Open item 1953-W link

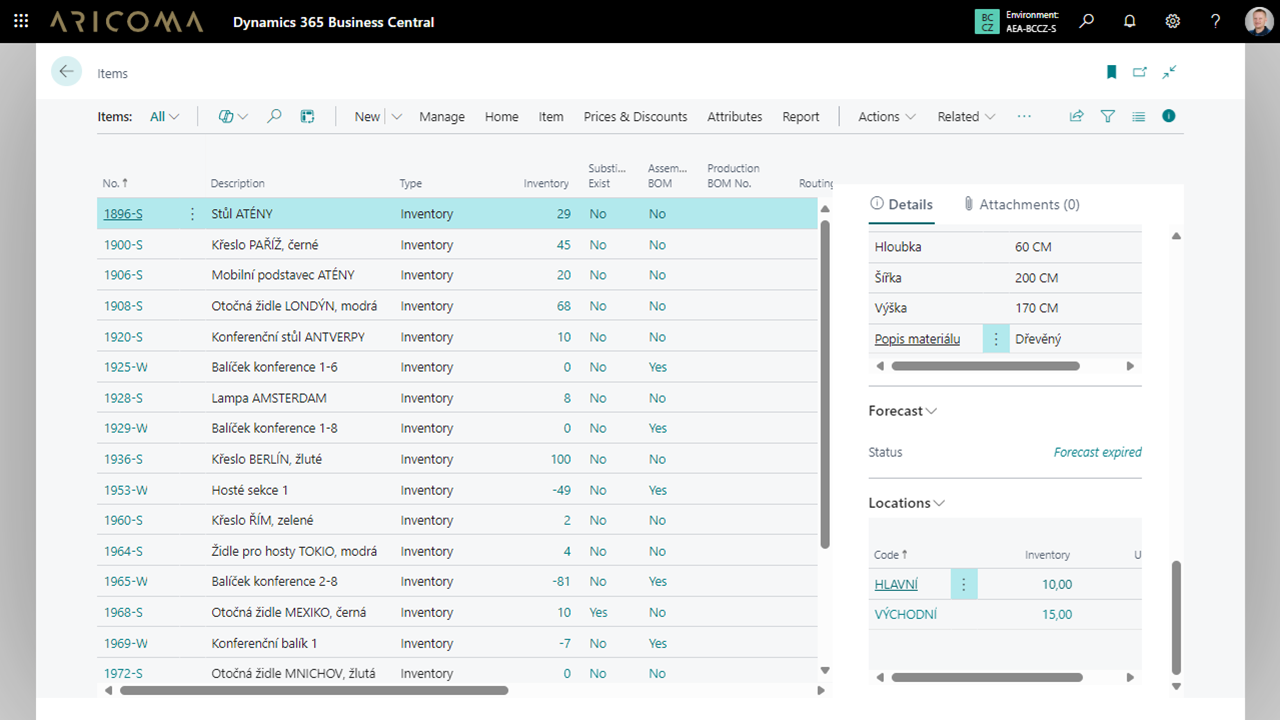click(x=126, y=490)
